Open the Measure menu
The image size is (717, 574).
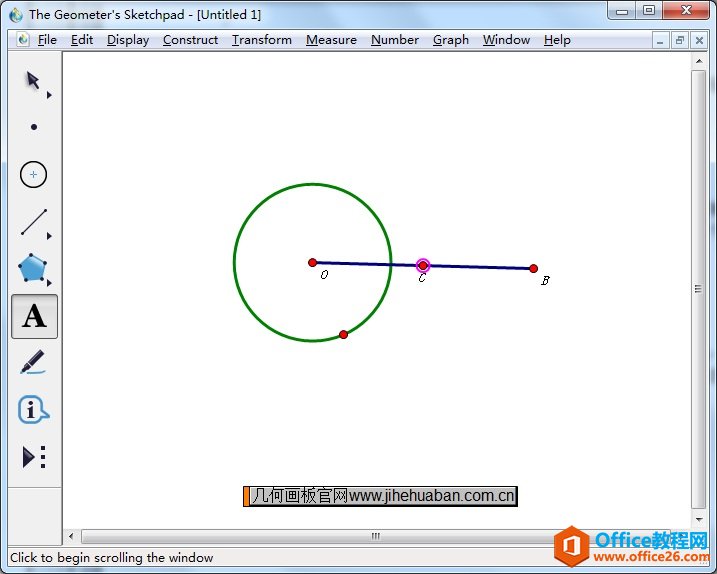[331, 40]
